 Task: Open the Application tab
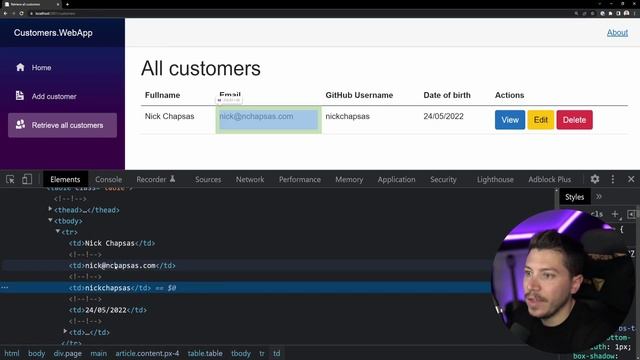(x=396, y=179)
